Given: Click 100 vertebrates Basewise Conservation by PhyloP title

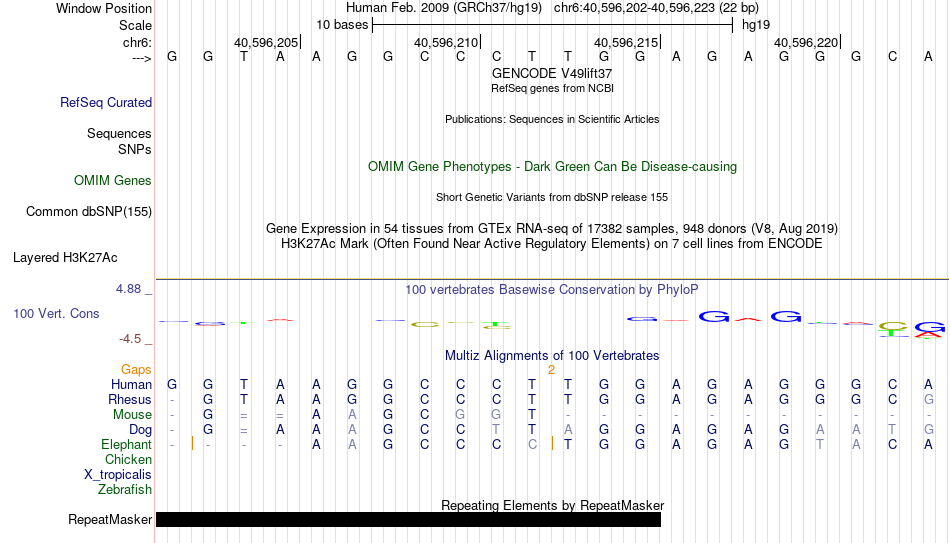Looking at the screenshot, I should click(552, 290).
